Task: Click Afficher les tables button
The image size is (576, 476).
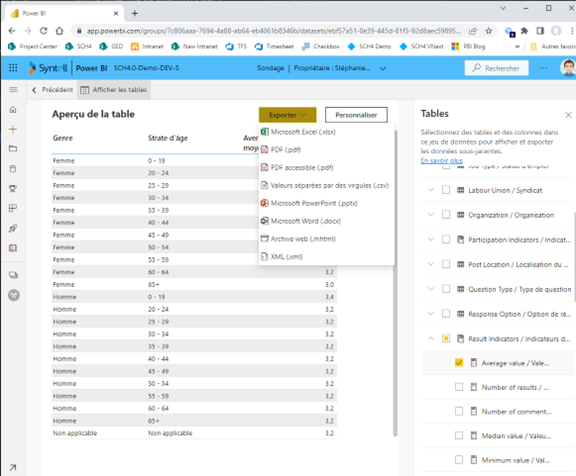Action: click(x=114, y=90)
